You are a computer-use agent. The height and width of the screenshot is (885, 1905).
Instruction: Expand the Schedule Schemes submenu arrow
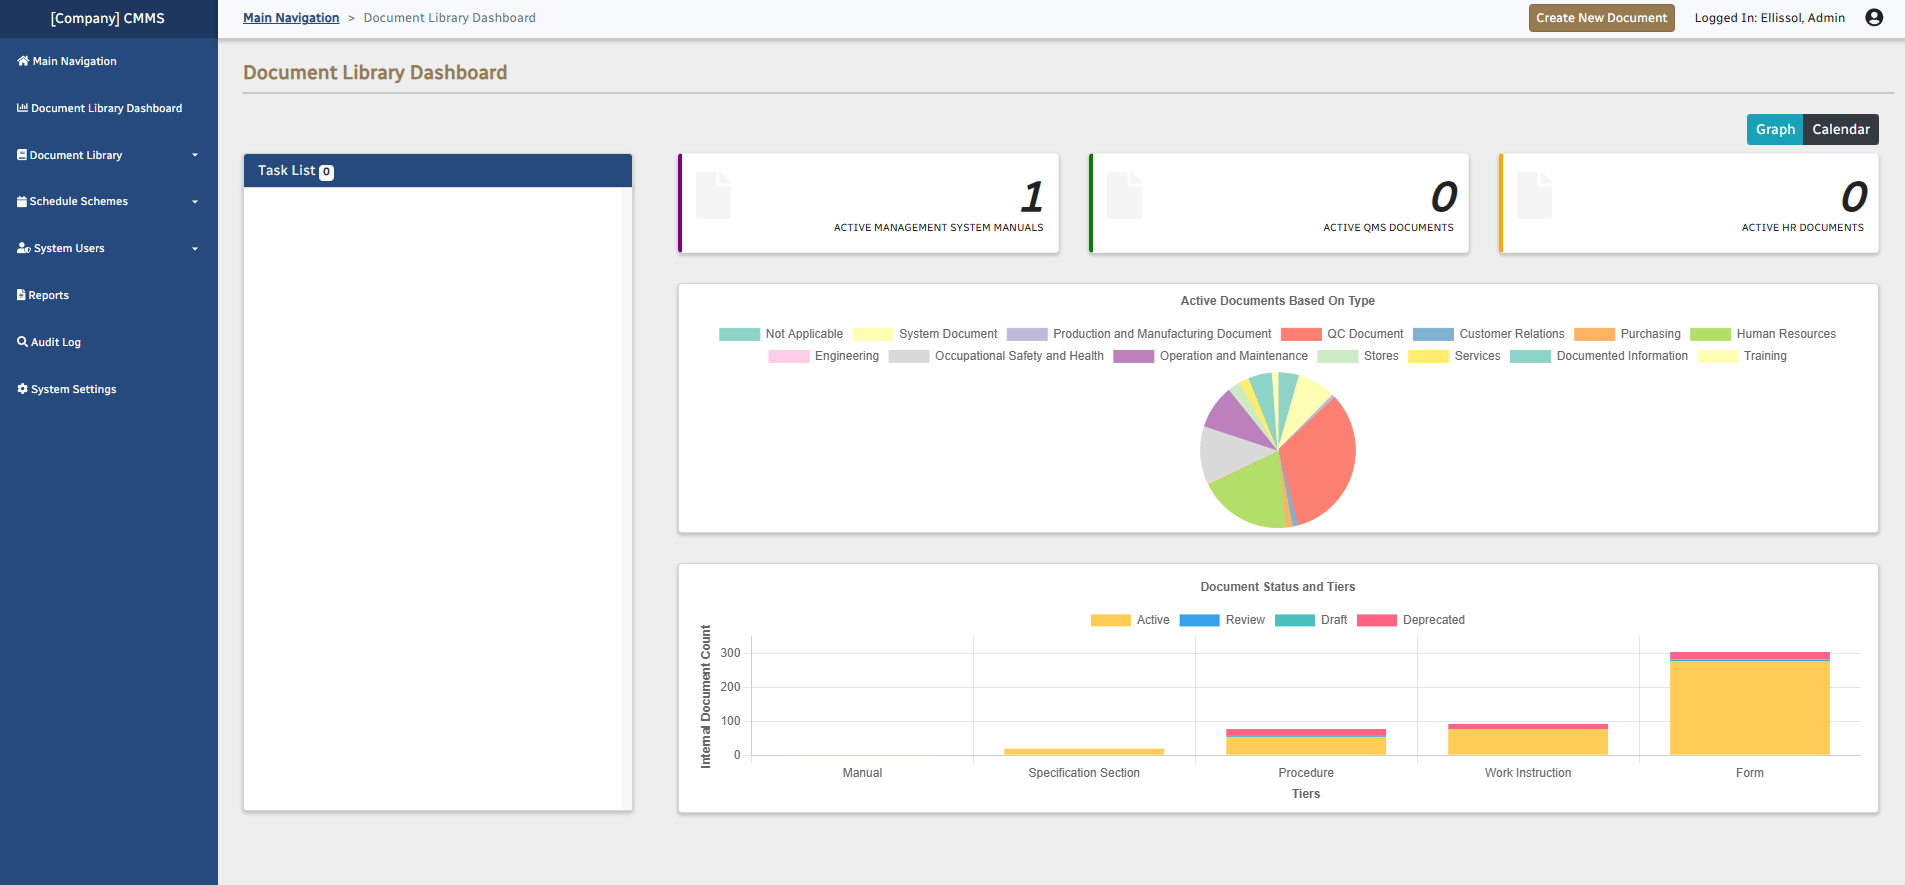click(195, 201)
